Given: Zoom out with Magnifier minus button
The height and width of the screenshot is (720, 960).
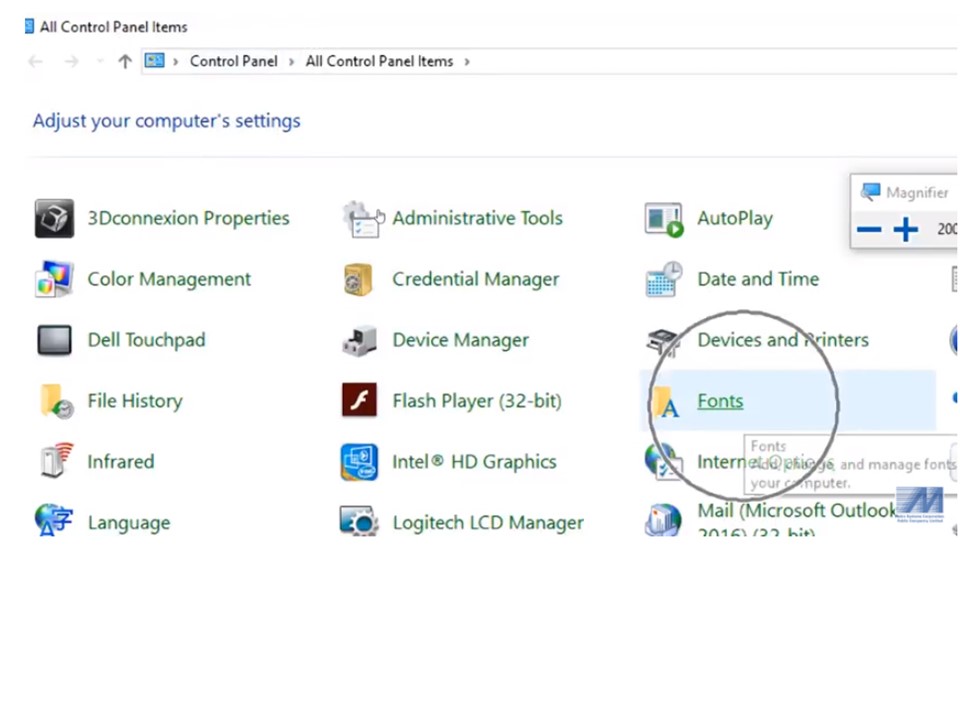Looking at the screenshot, I should [869, 230].
